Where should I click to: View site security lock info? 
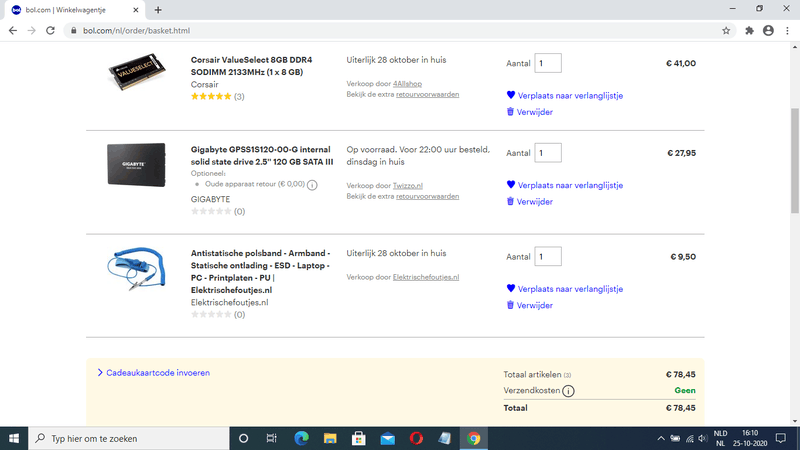pos(73,31)
